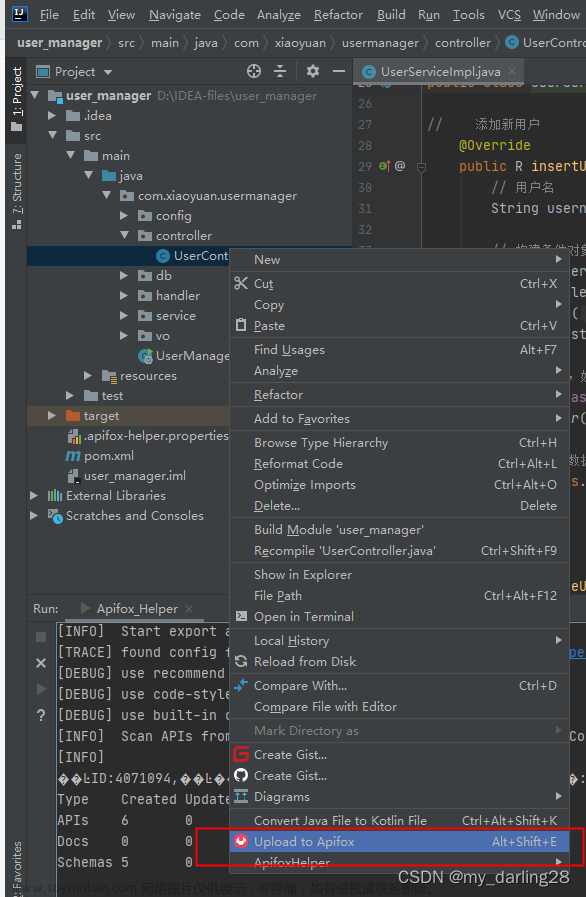Expand Scratches and Consoles node
Screen dimensions: 586x897
coord(34,515)
